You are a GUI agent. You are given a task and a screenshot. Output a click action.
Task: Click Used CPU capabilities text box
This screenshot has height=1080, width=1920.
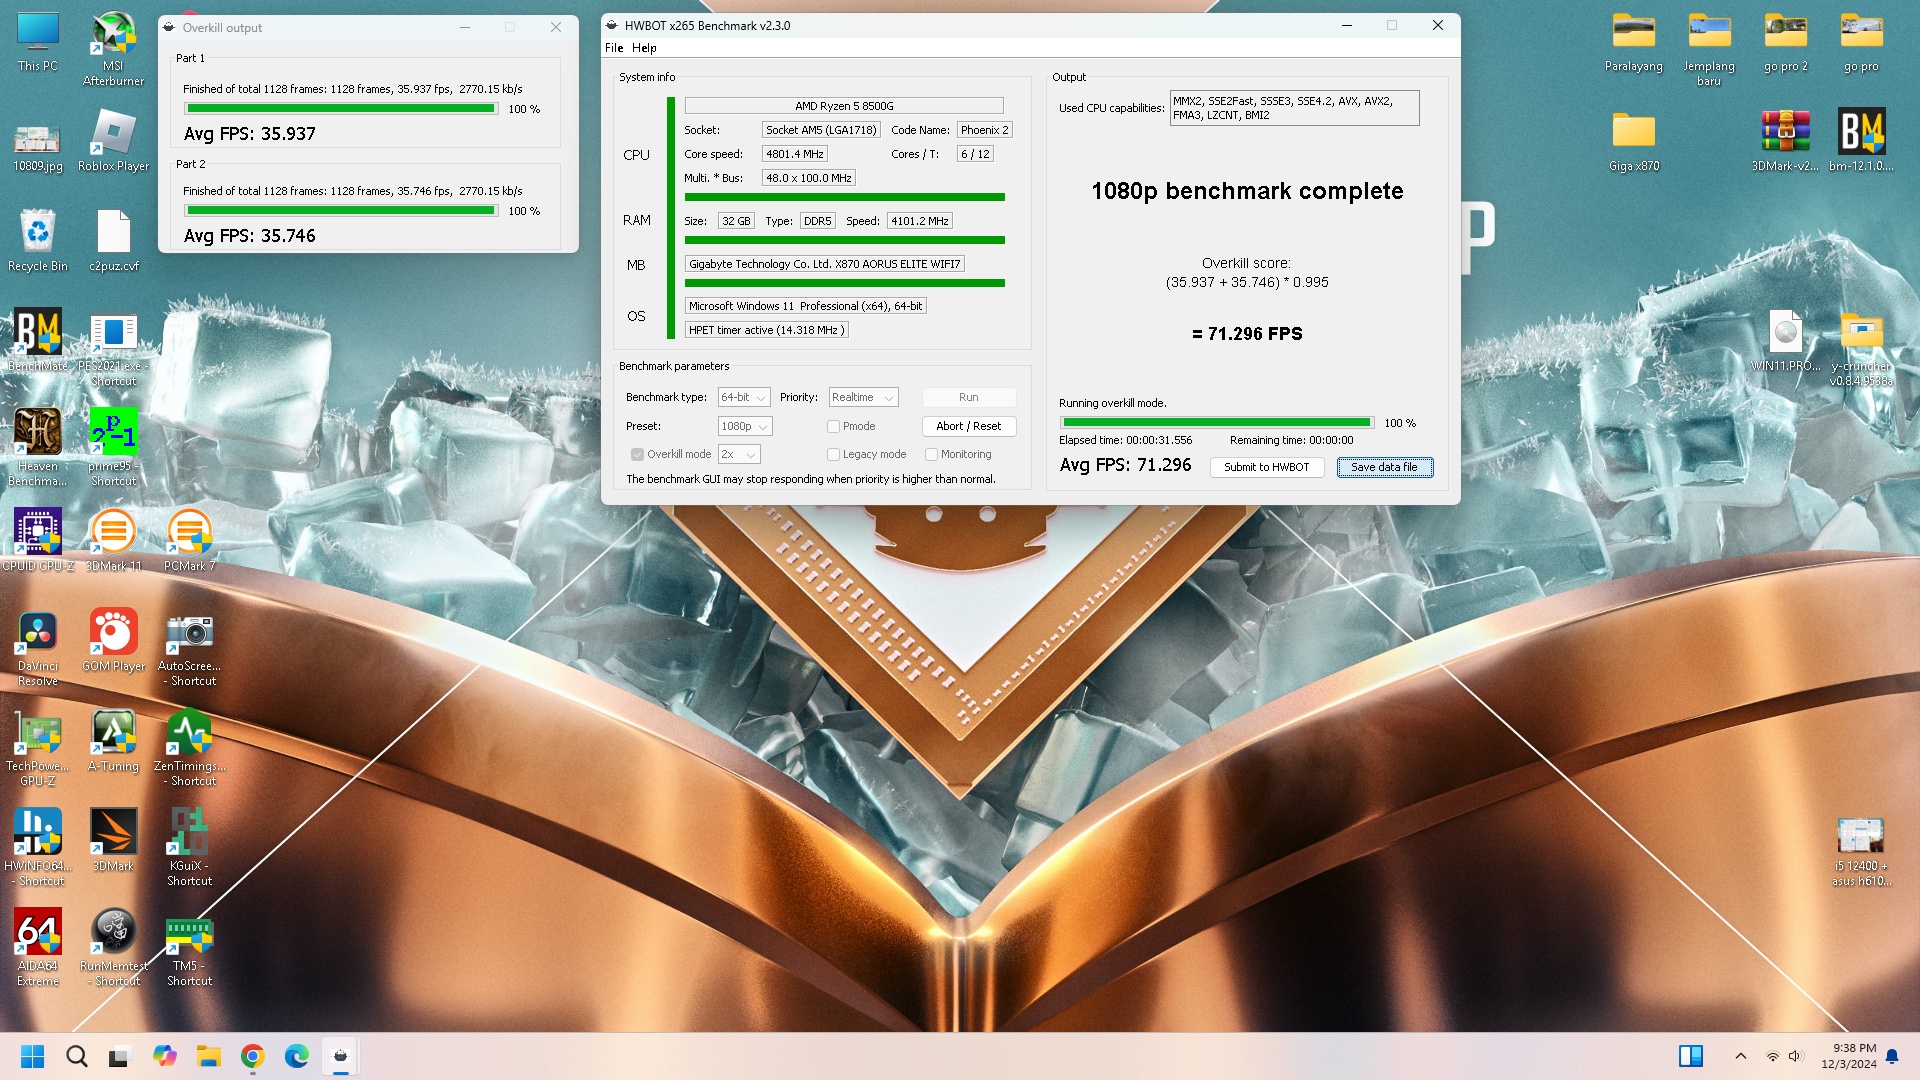tap(1294, 108)
